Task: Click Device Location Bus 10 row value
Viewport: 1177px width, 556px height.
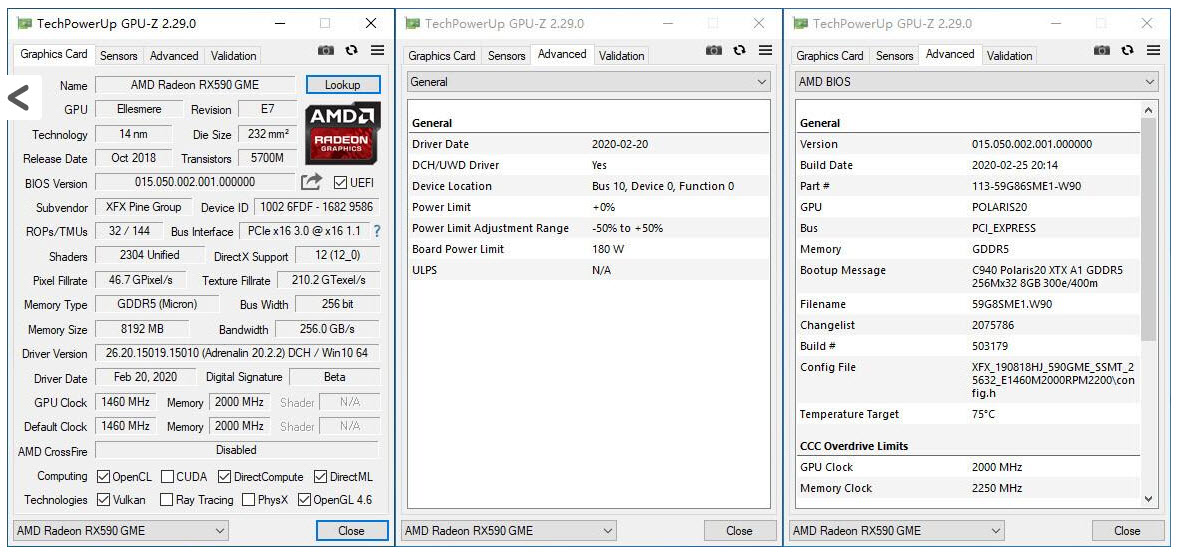Action: point(663,186)
